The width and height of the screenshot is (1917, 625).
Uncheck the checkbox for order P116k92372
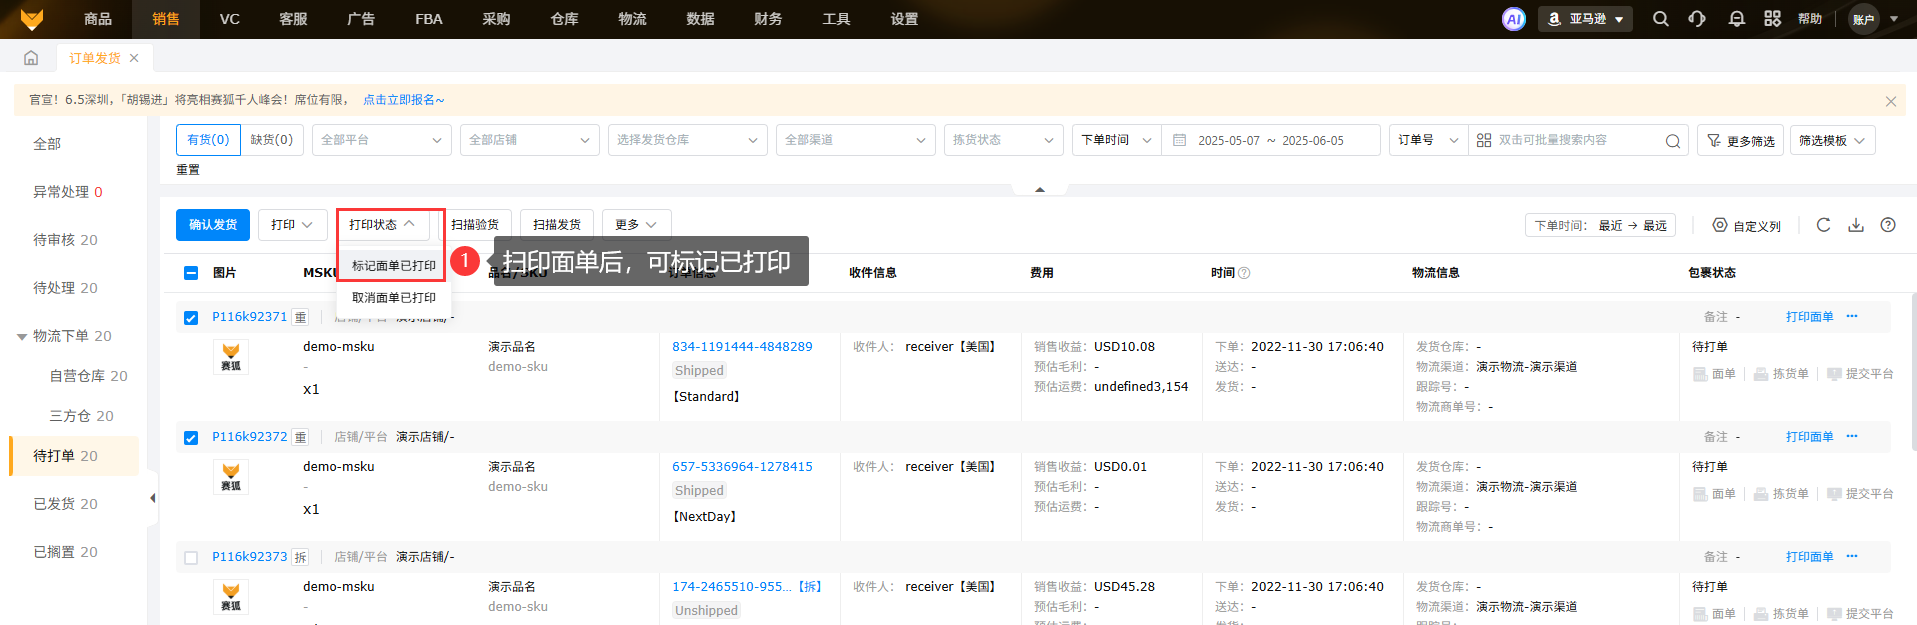coord(191,438)
